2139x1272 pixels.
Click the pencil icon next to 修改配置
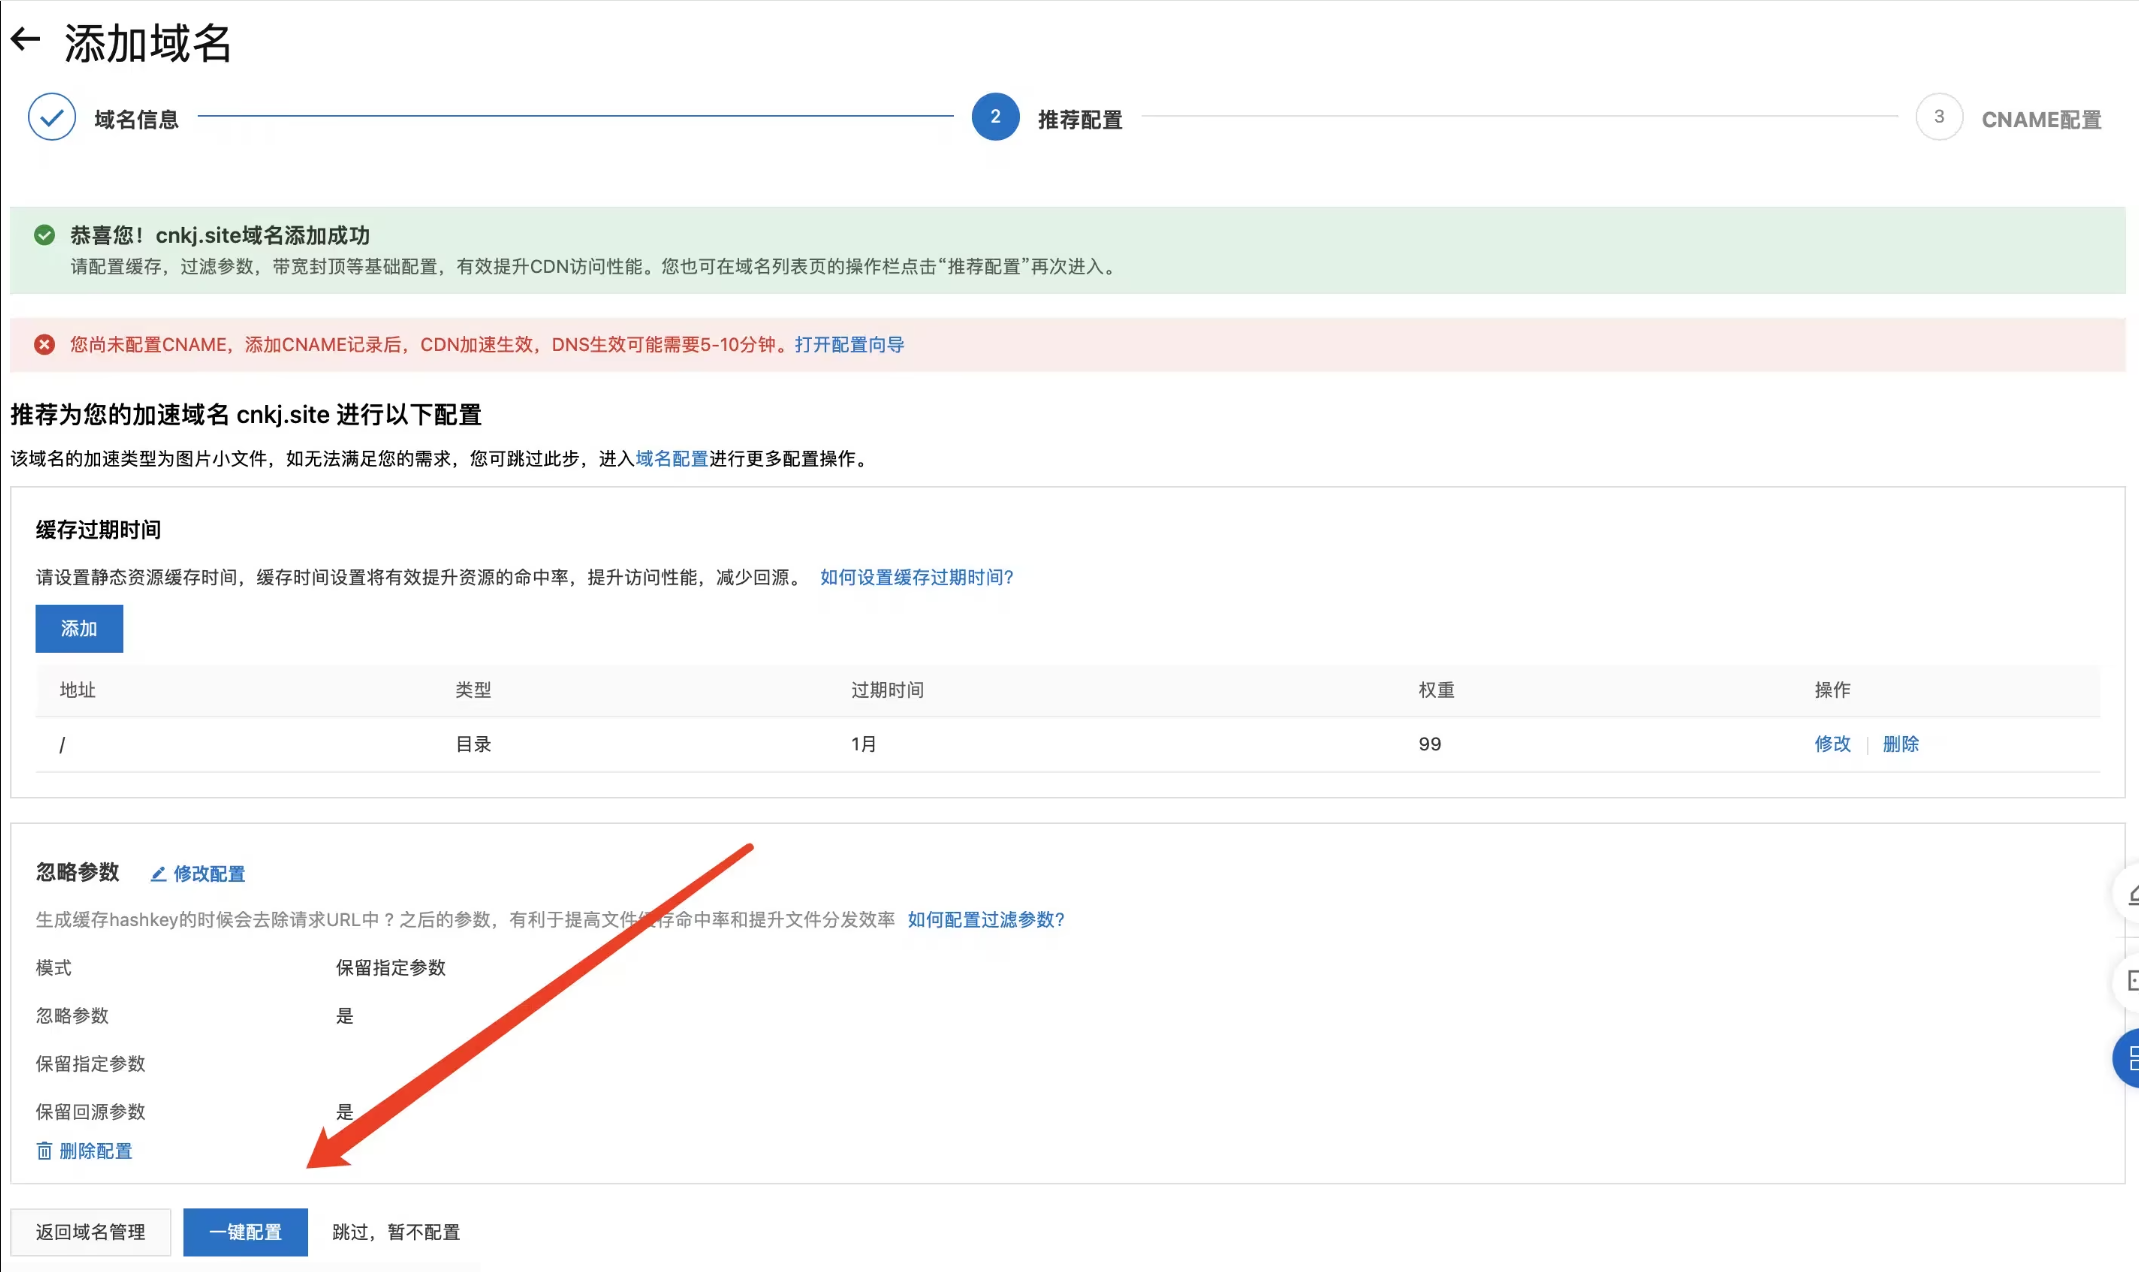coord(158,874)
